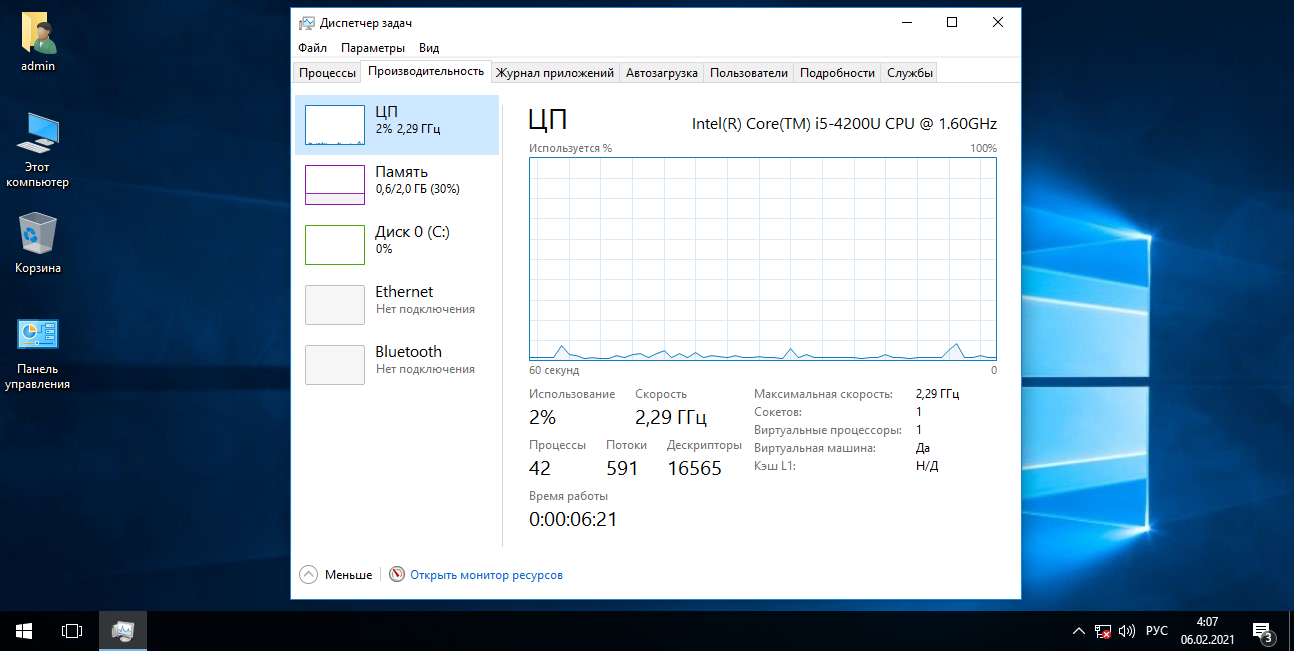
Task: Select the Этот компьютер desktop icon
Action: [x=38, y=150]
